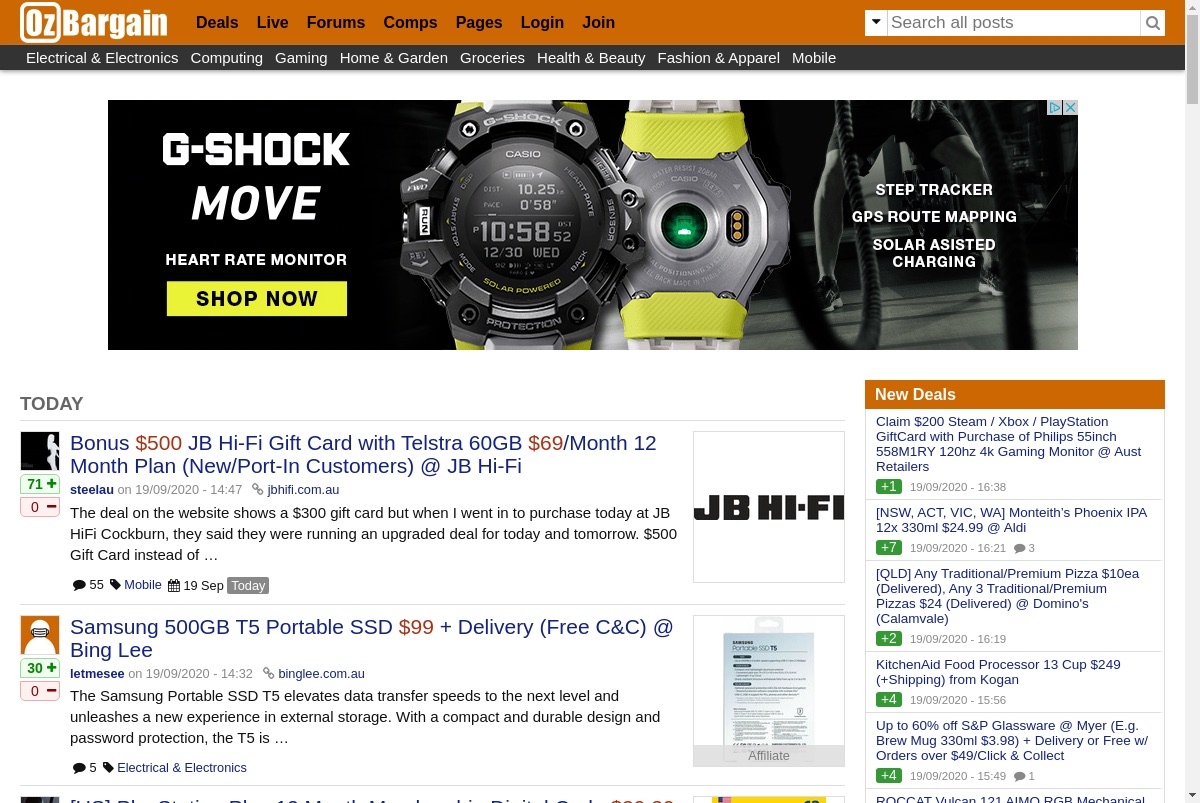The height and width of the screenshot is (803, 1200).
Task: Follow the jbhifi.com.au link
Action: [303, 490]
